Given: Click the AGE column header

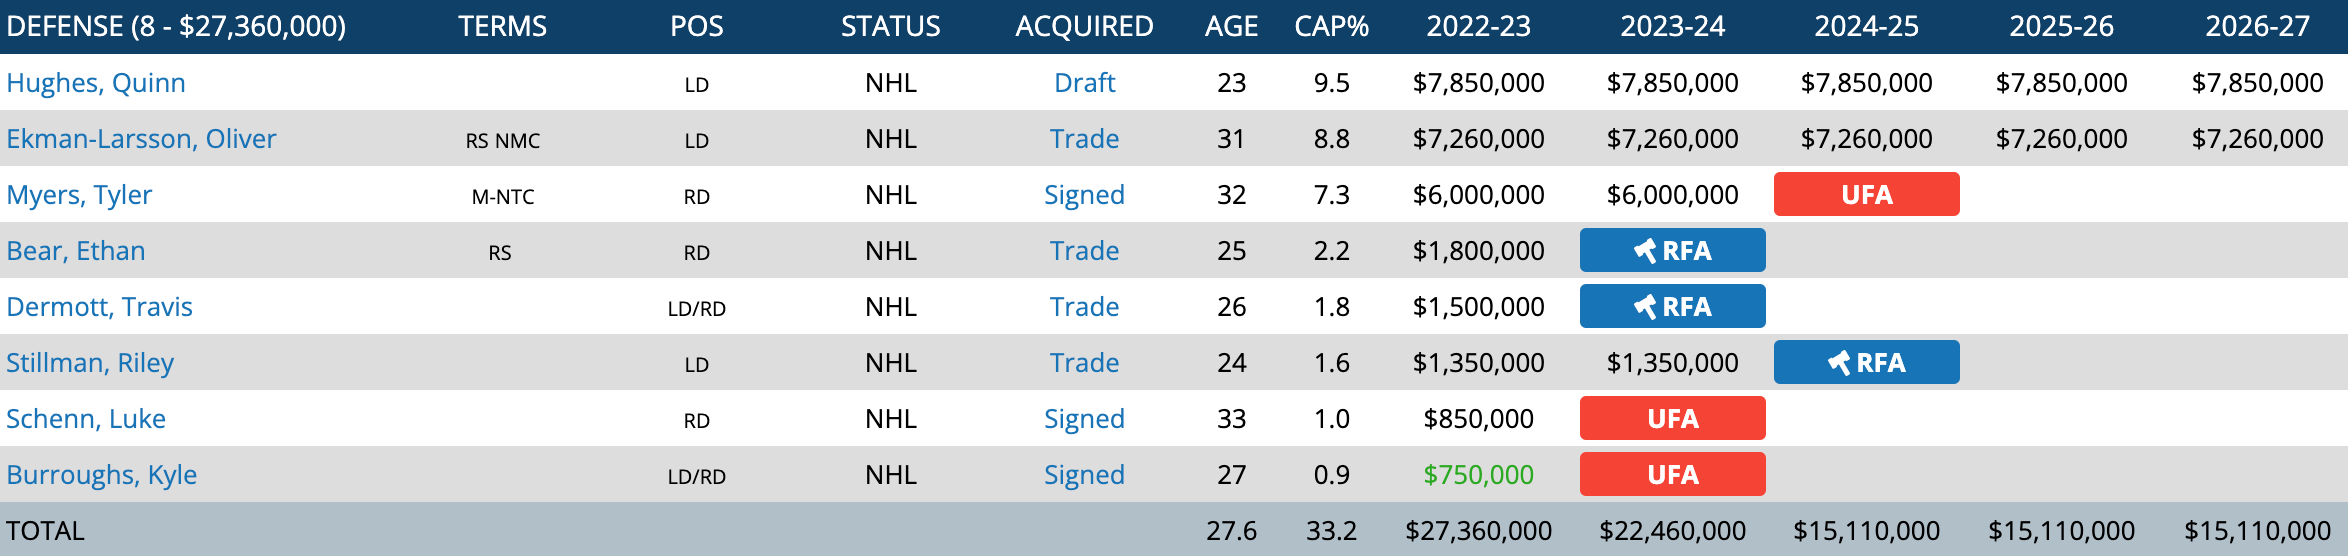Looking at the screenshot, I should (1231, 26).
